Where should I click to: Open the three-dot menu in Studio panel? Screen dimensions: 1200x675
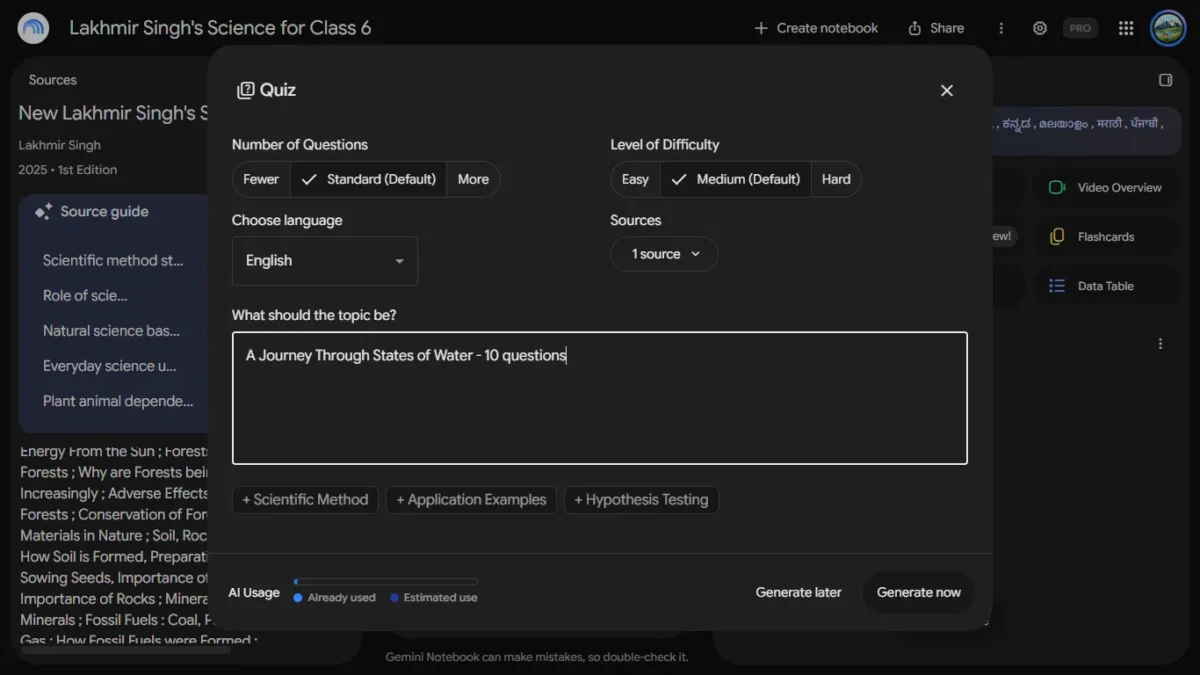1160,343
